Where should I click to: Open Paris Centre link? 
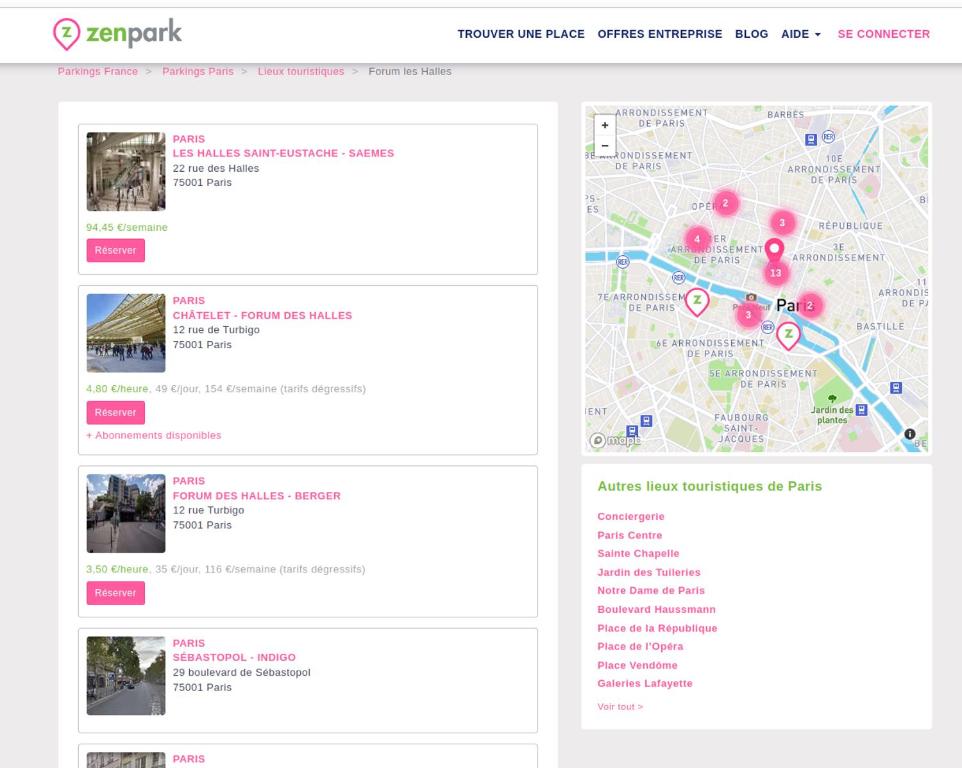tap(629, 535)
